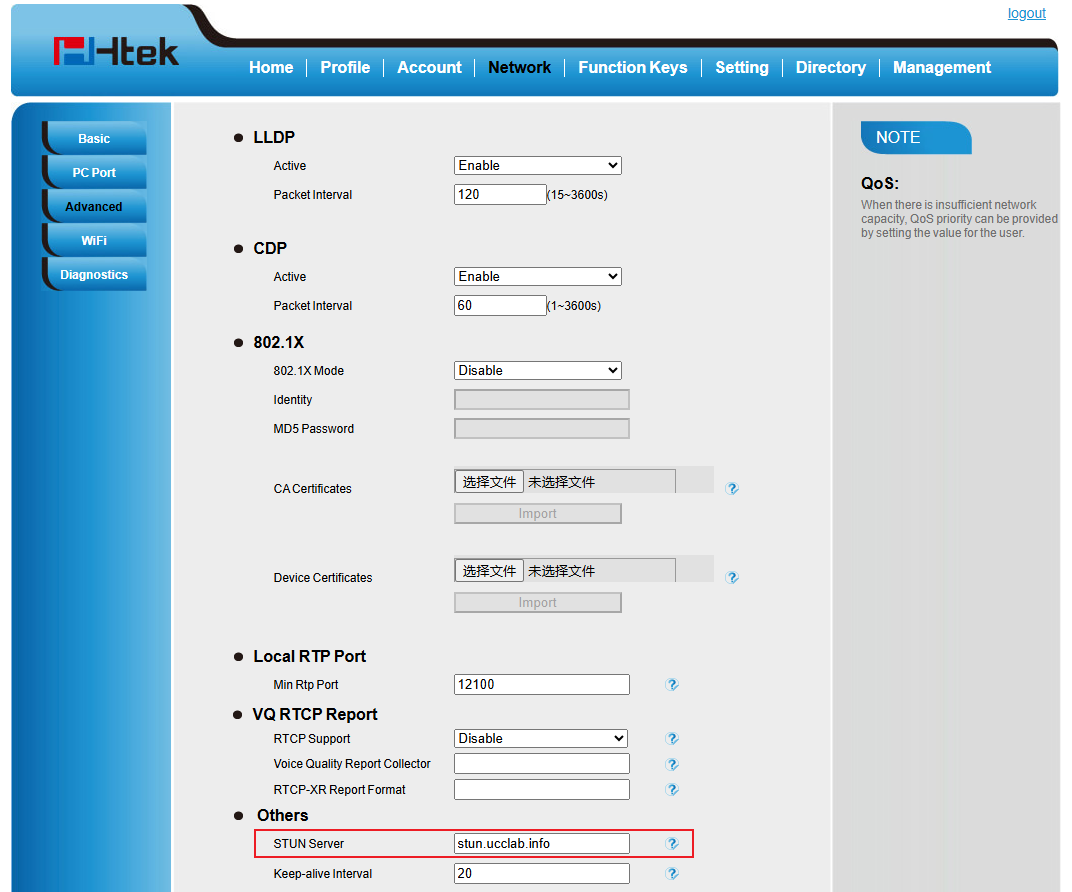Click help icon next to RTCP Support
Image resolution: width=1072 pixels, height=892 pixels.
tap(672, 739)
